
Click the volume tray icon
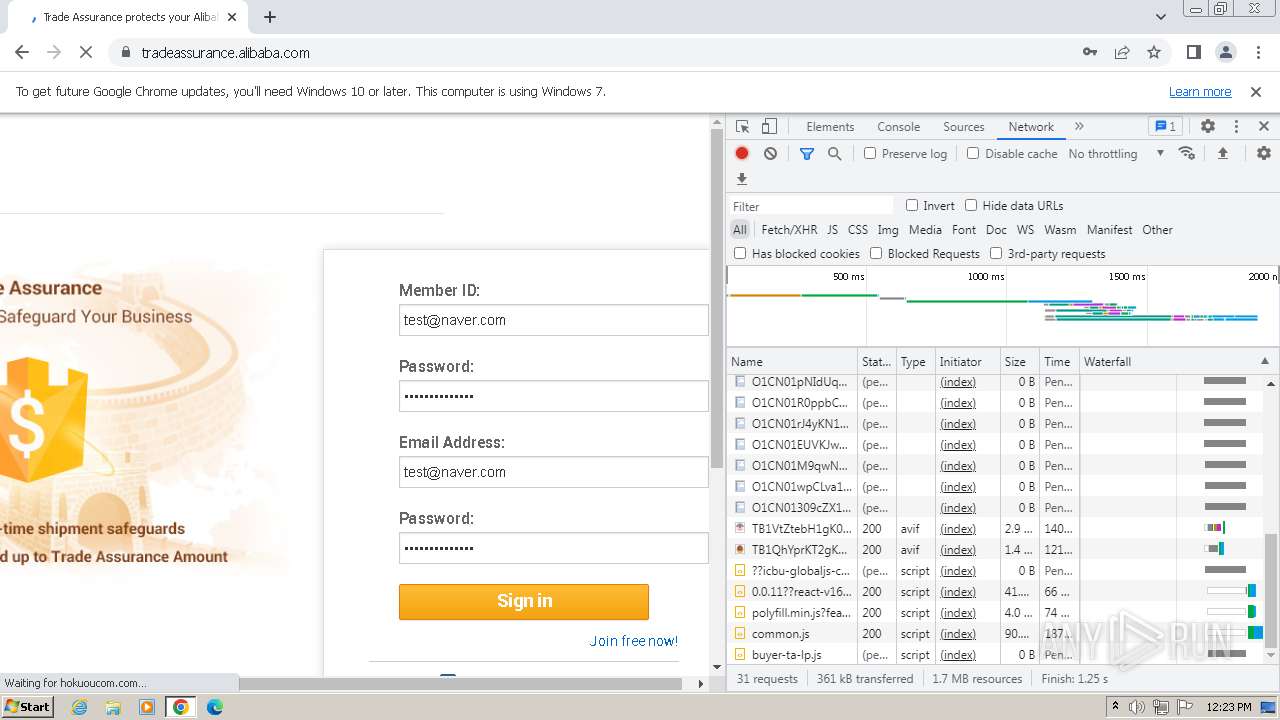(x=1137, y=707)
